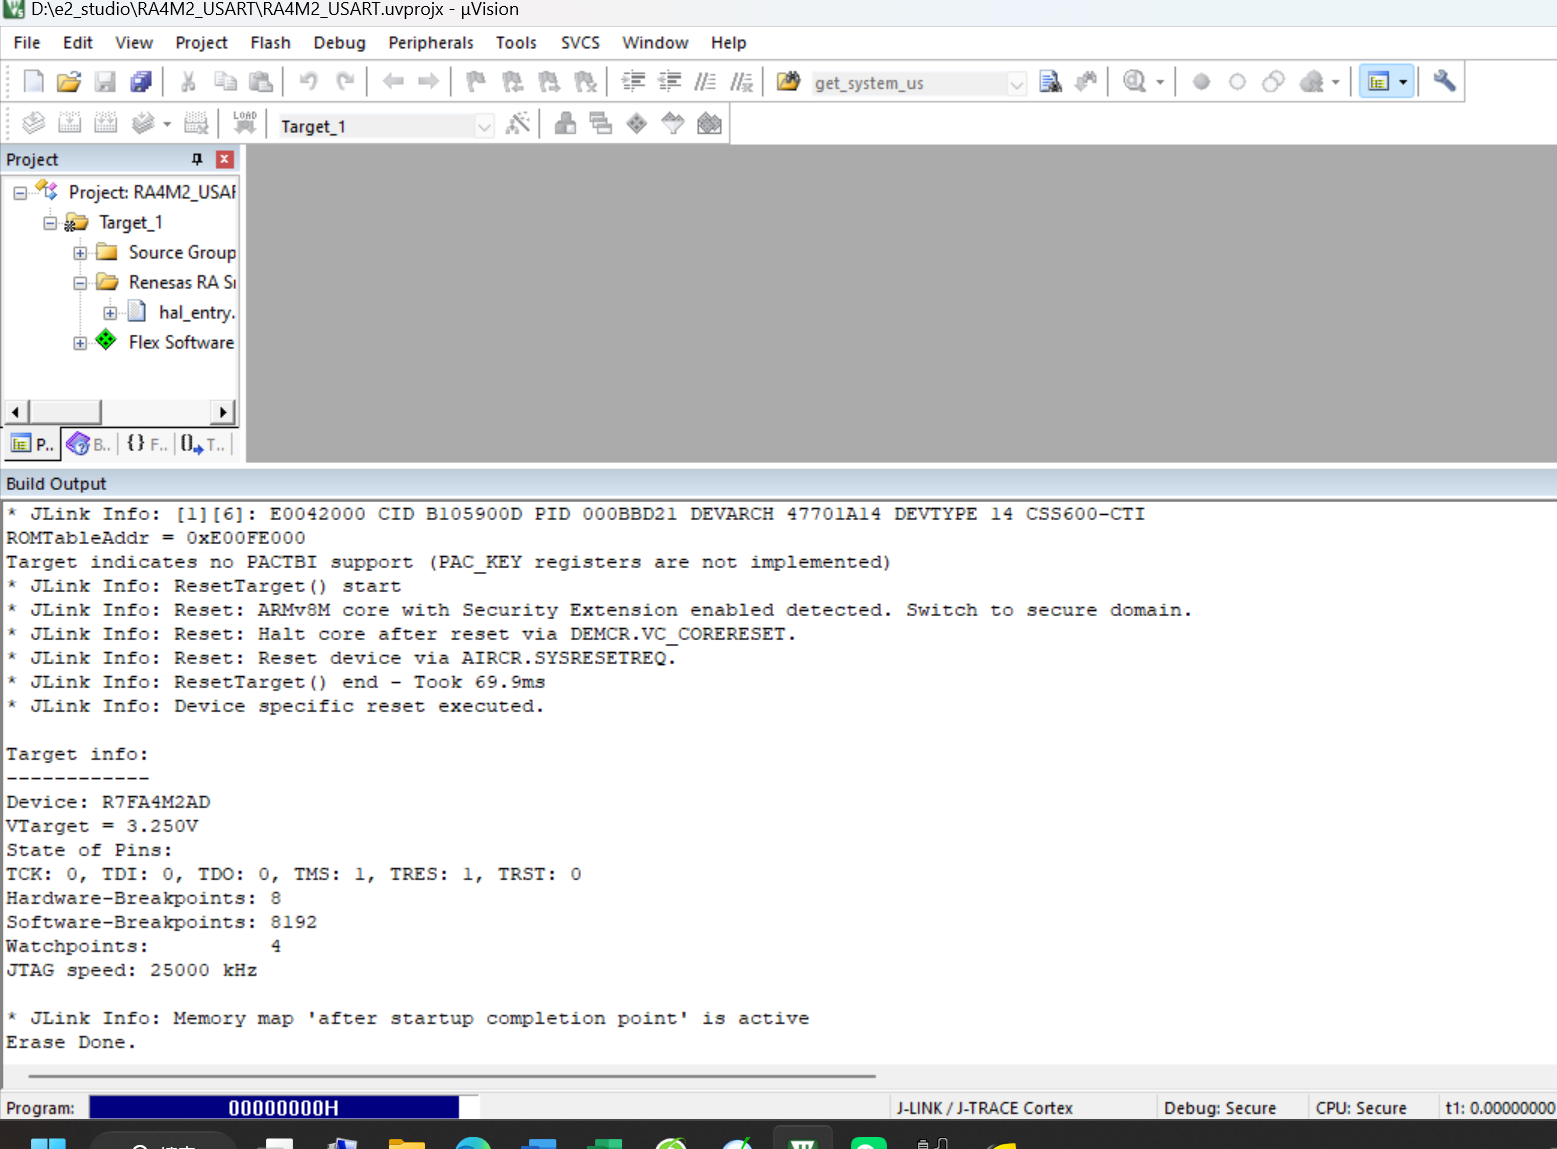Save all files with the stacked disks icon
This screenshot has height=1149, width=1557.
tap(141, 82)
